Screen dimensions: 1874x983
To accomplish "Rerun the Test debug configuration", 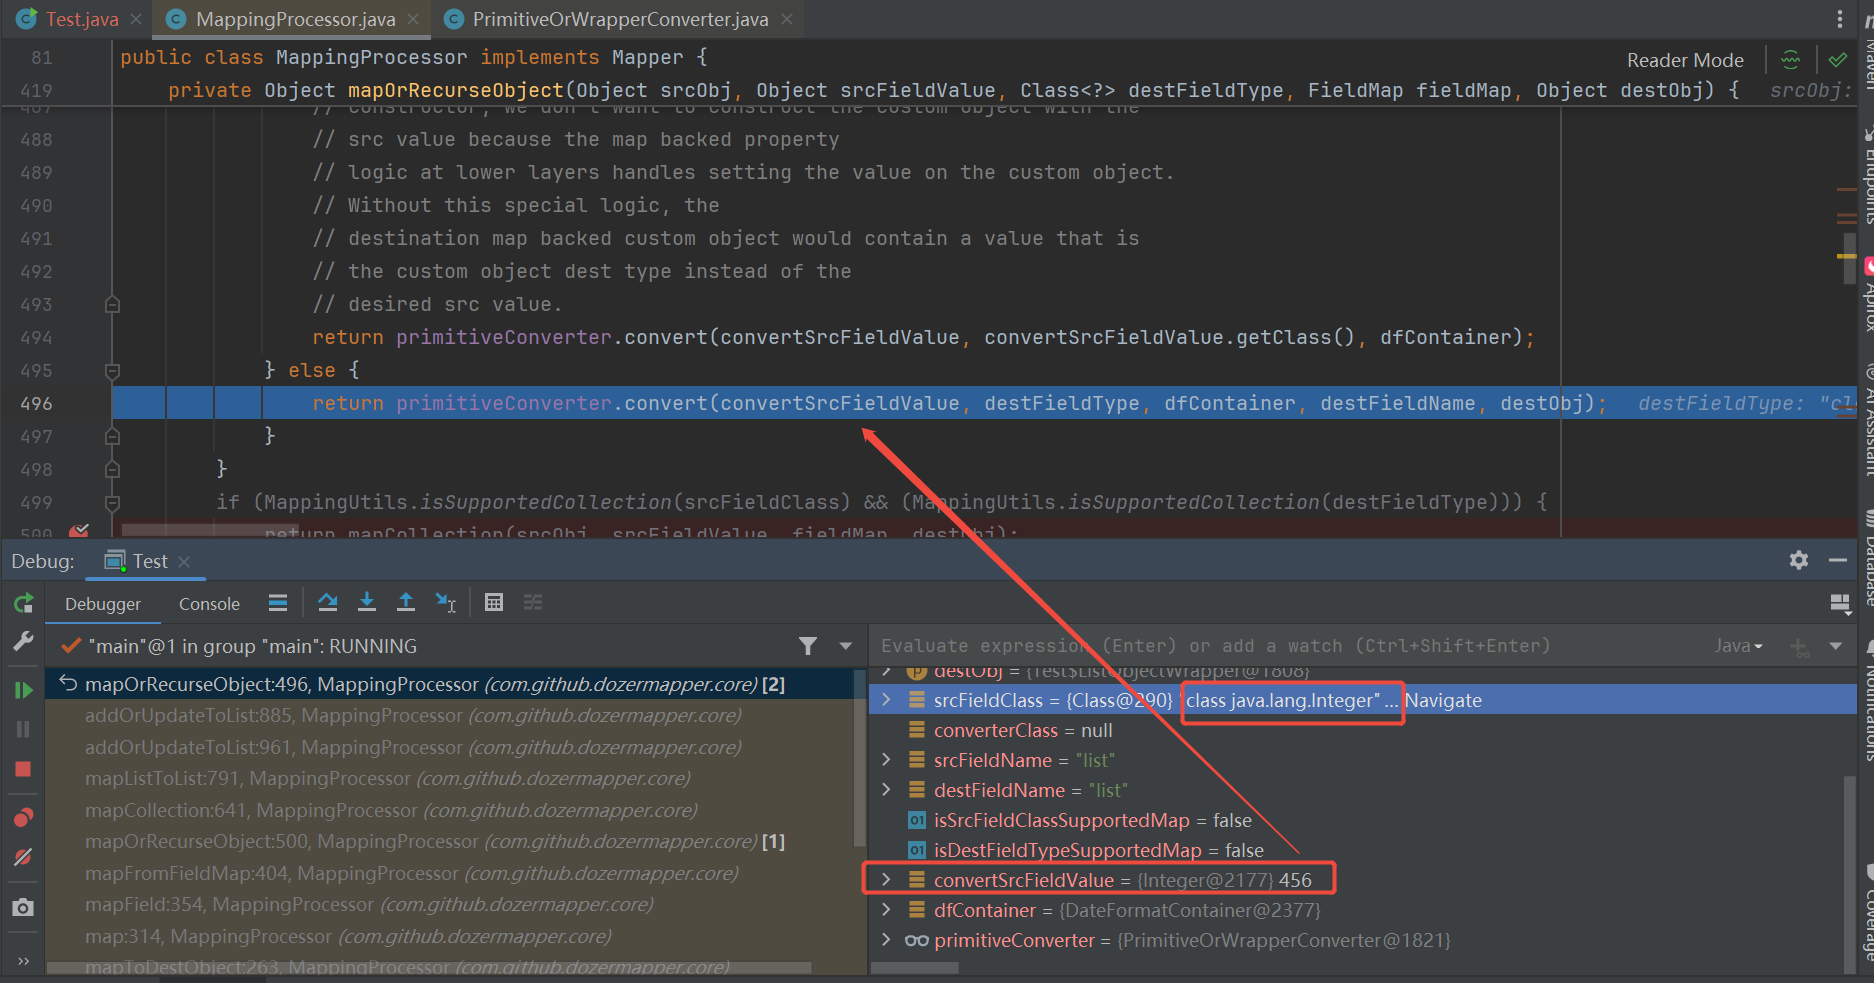I will tap(23, 603).
